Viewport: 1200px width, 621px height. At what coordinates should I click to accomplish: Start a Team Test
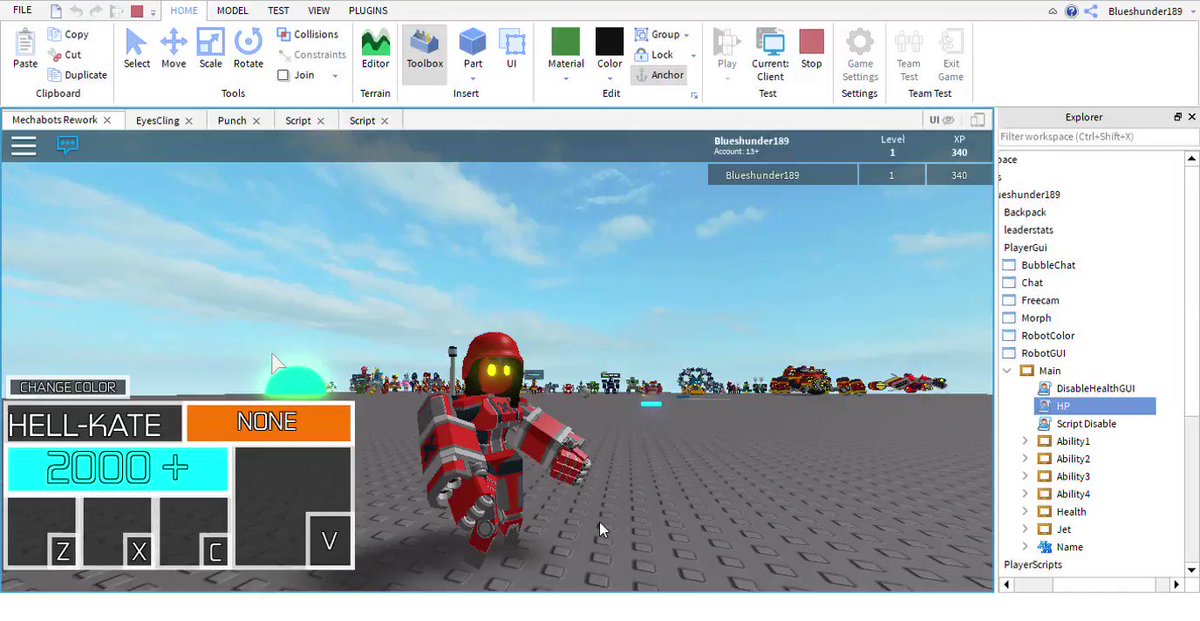pyautogui.click(x=909, y=55)
